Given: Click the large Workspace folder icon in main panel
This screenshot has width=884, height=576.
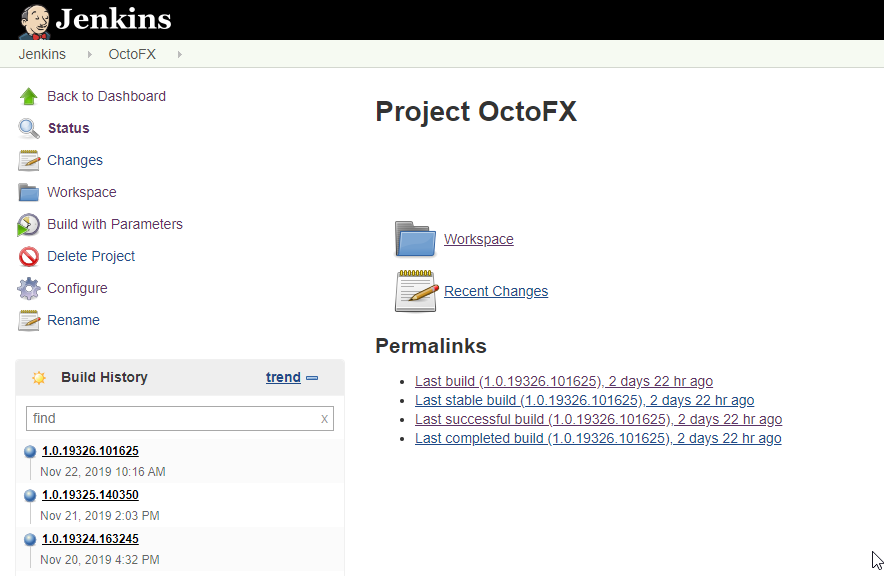Looking at the screenshot, I should tap(416, 239).
